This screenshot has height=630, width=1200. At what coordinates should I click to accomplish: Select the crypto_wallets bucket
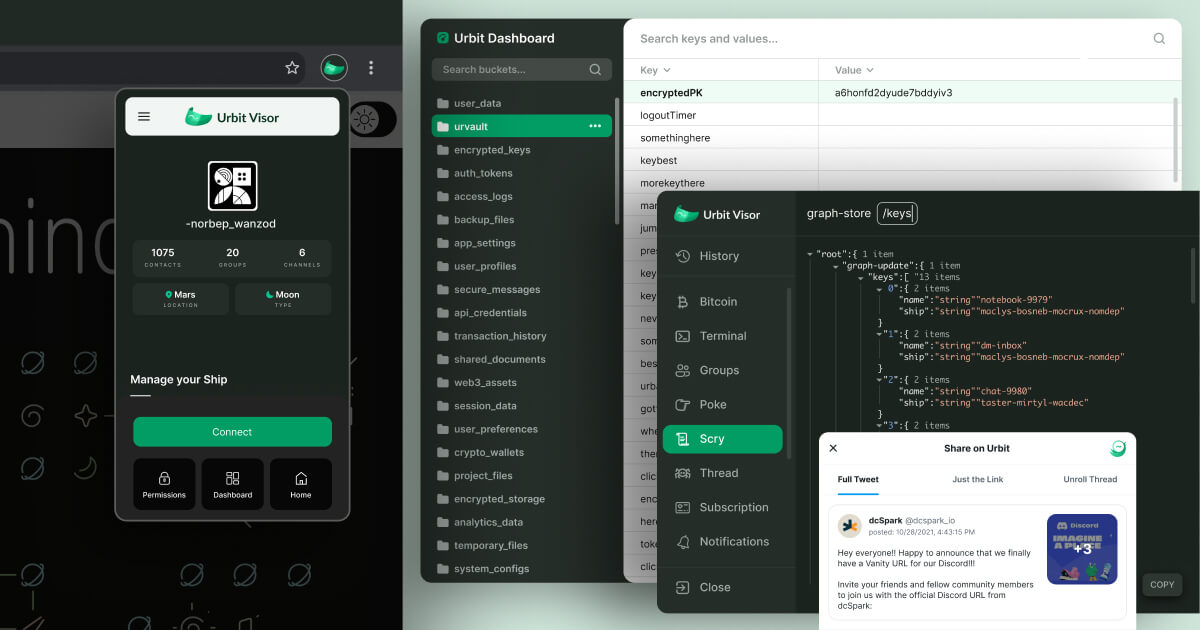pyautogui.click(x=521, y=453)
